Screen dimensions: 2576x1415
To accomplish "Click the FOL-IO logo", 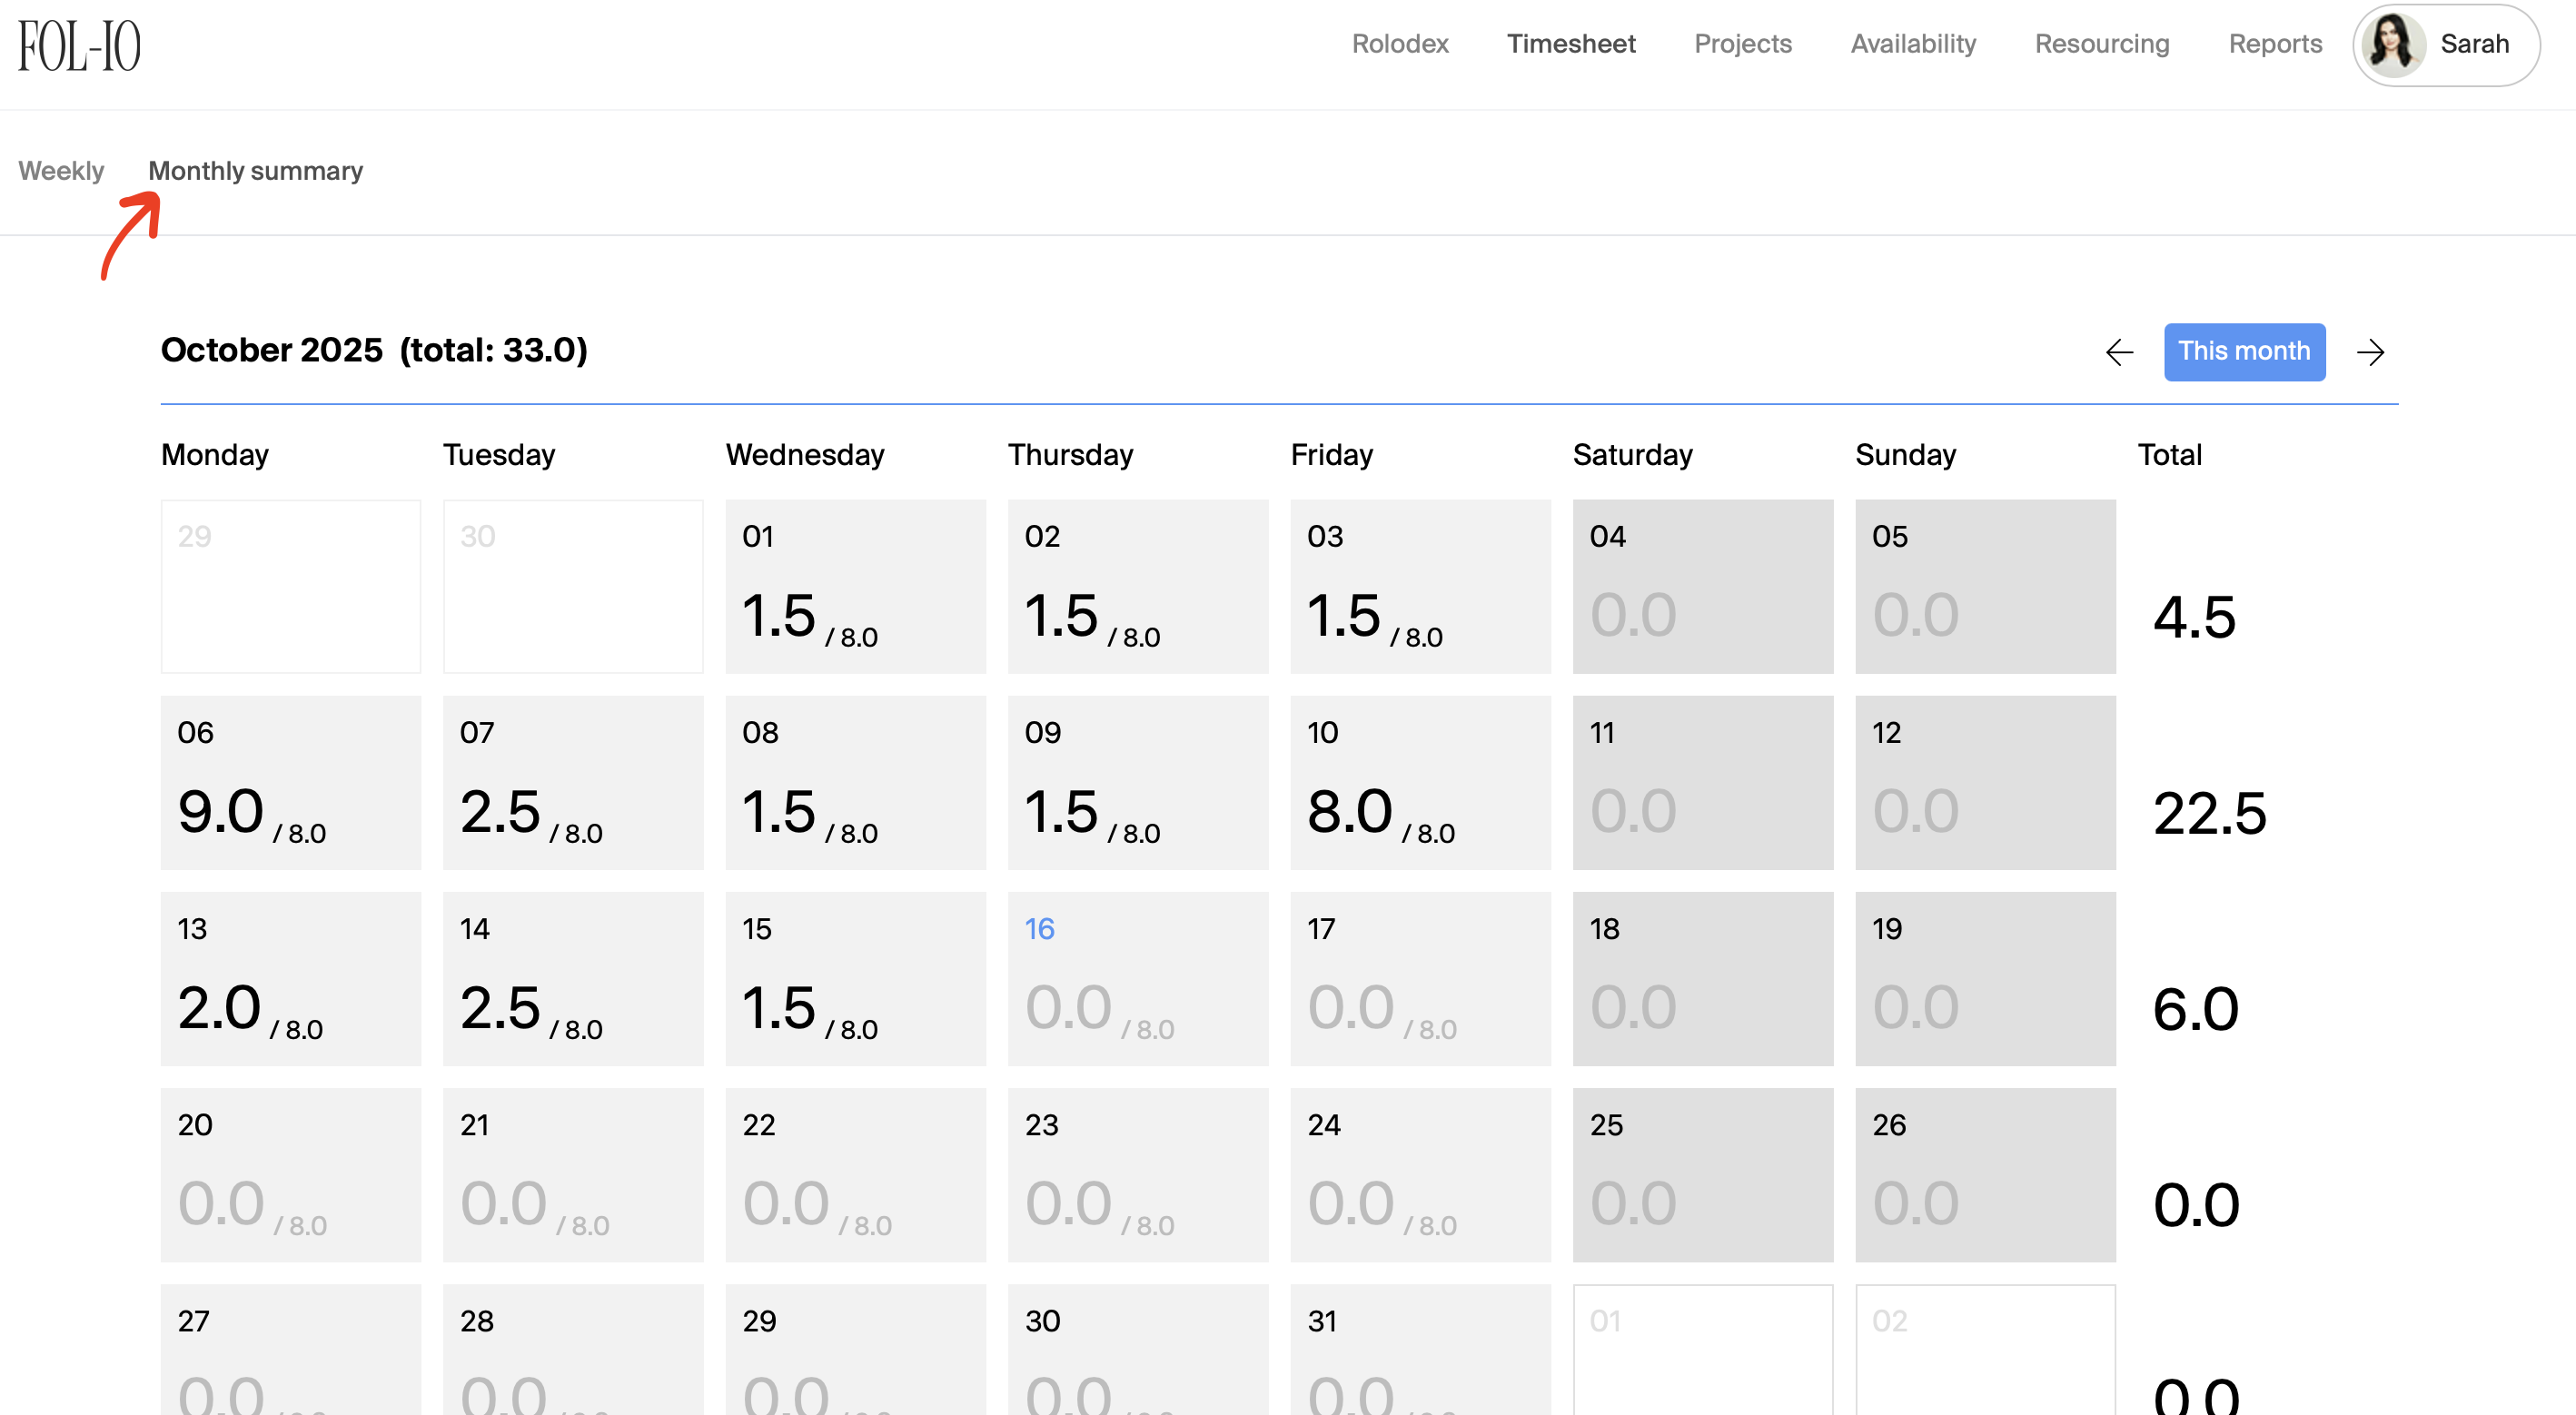I will (x=79, y=46).
